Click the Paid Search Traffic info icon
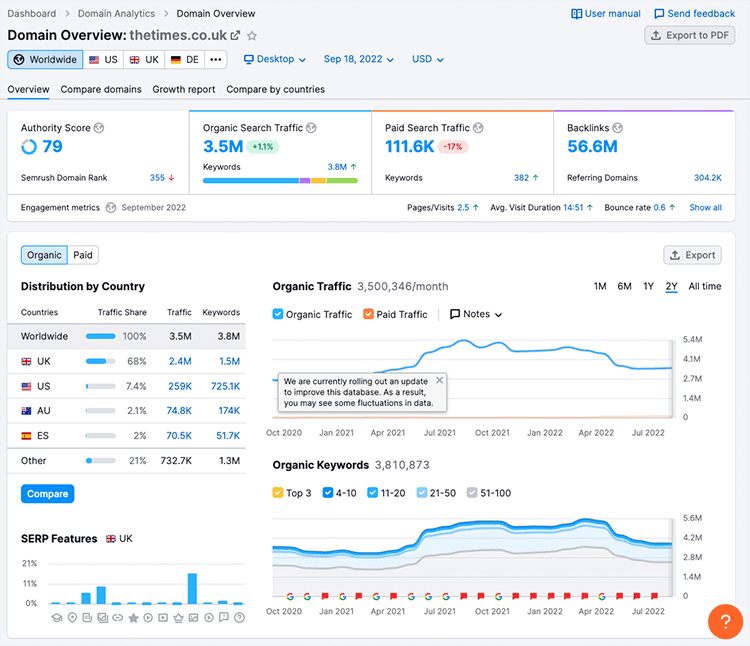Screen dimensions: 750x646 (x=478, y=128)
